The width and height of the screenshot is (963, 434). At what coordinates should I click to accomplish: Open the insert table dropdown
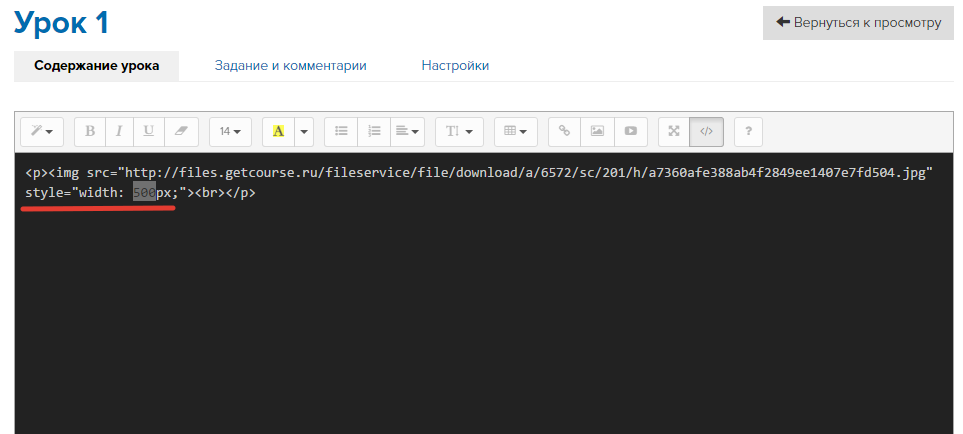(516, 131)
